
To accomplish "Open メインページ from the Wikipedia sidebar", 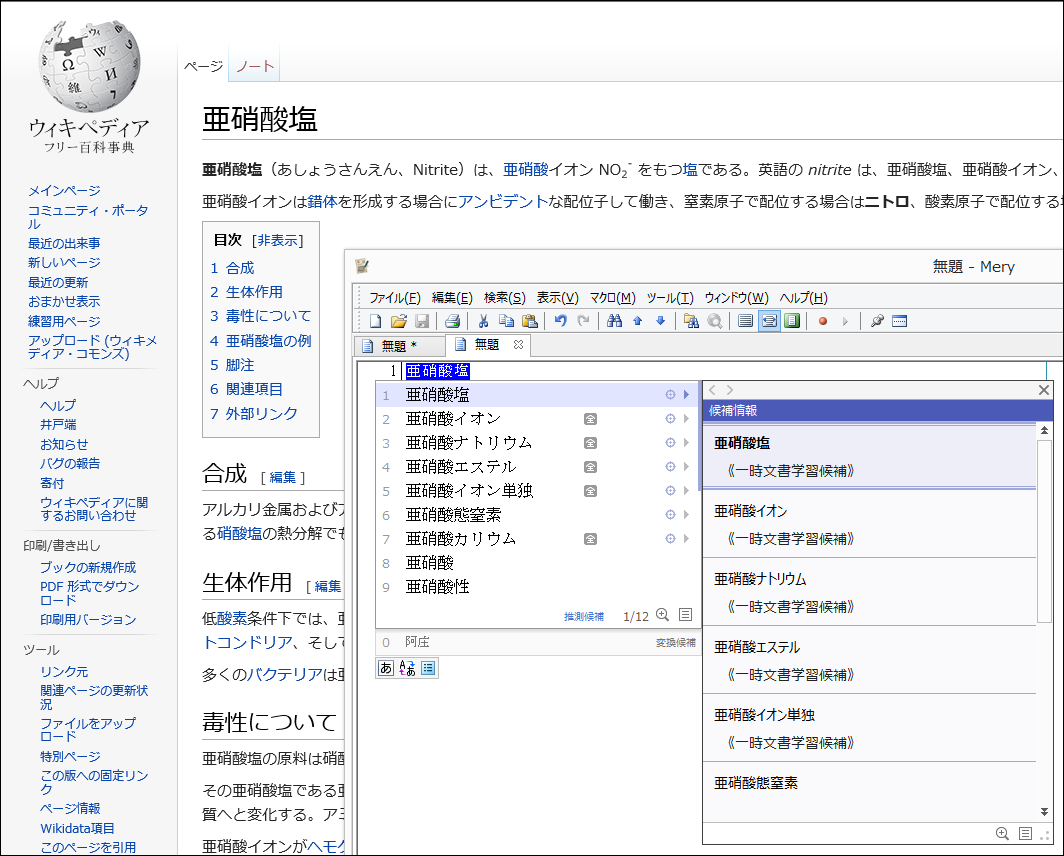I will point(63,191).
